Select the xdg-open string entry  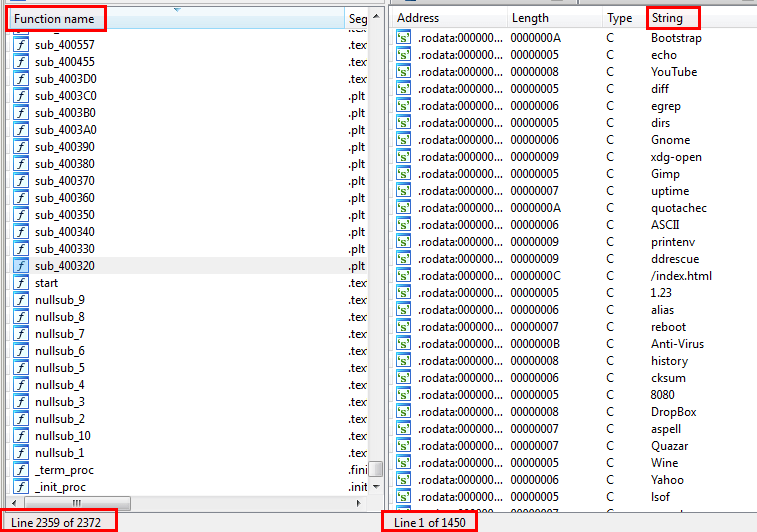(676, 157)
